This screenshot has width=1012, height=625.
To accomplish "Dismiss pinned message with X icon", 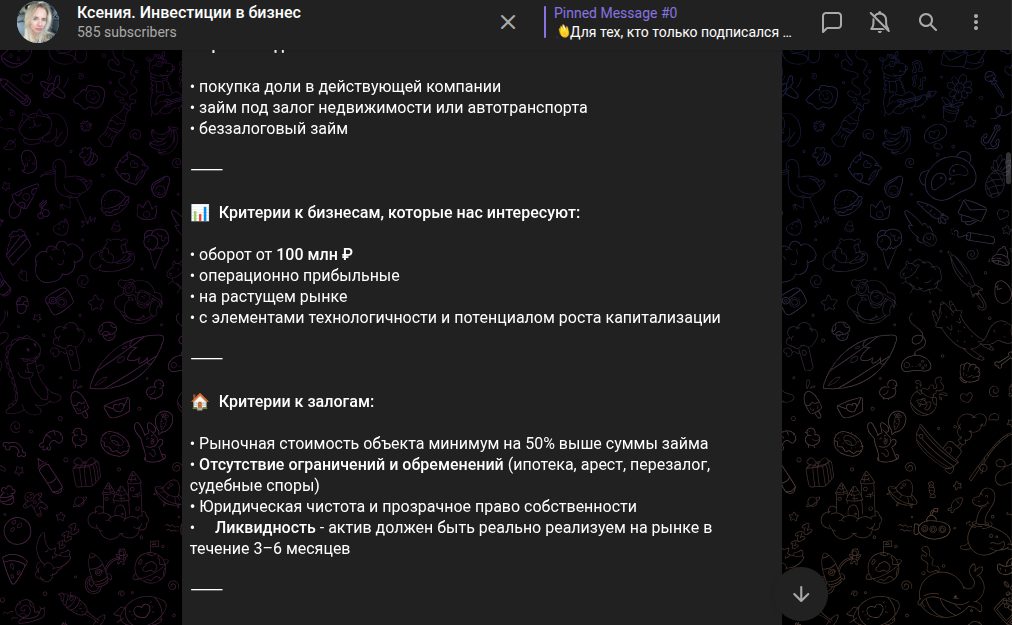I will 508,22.
